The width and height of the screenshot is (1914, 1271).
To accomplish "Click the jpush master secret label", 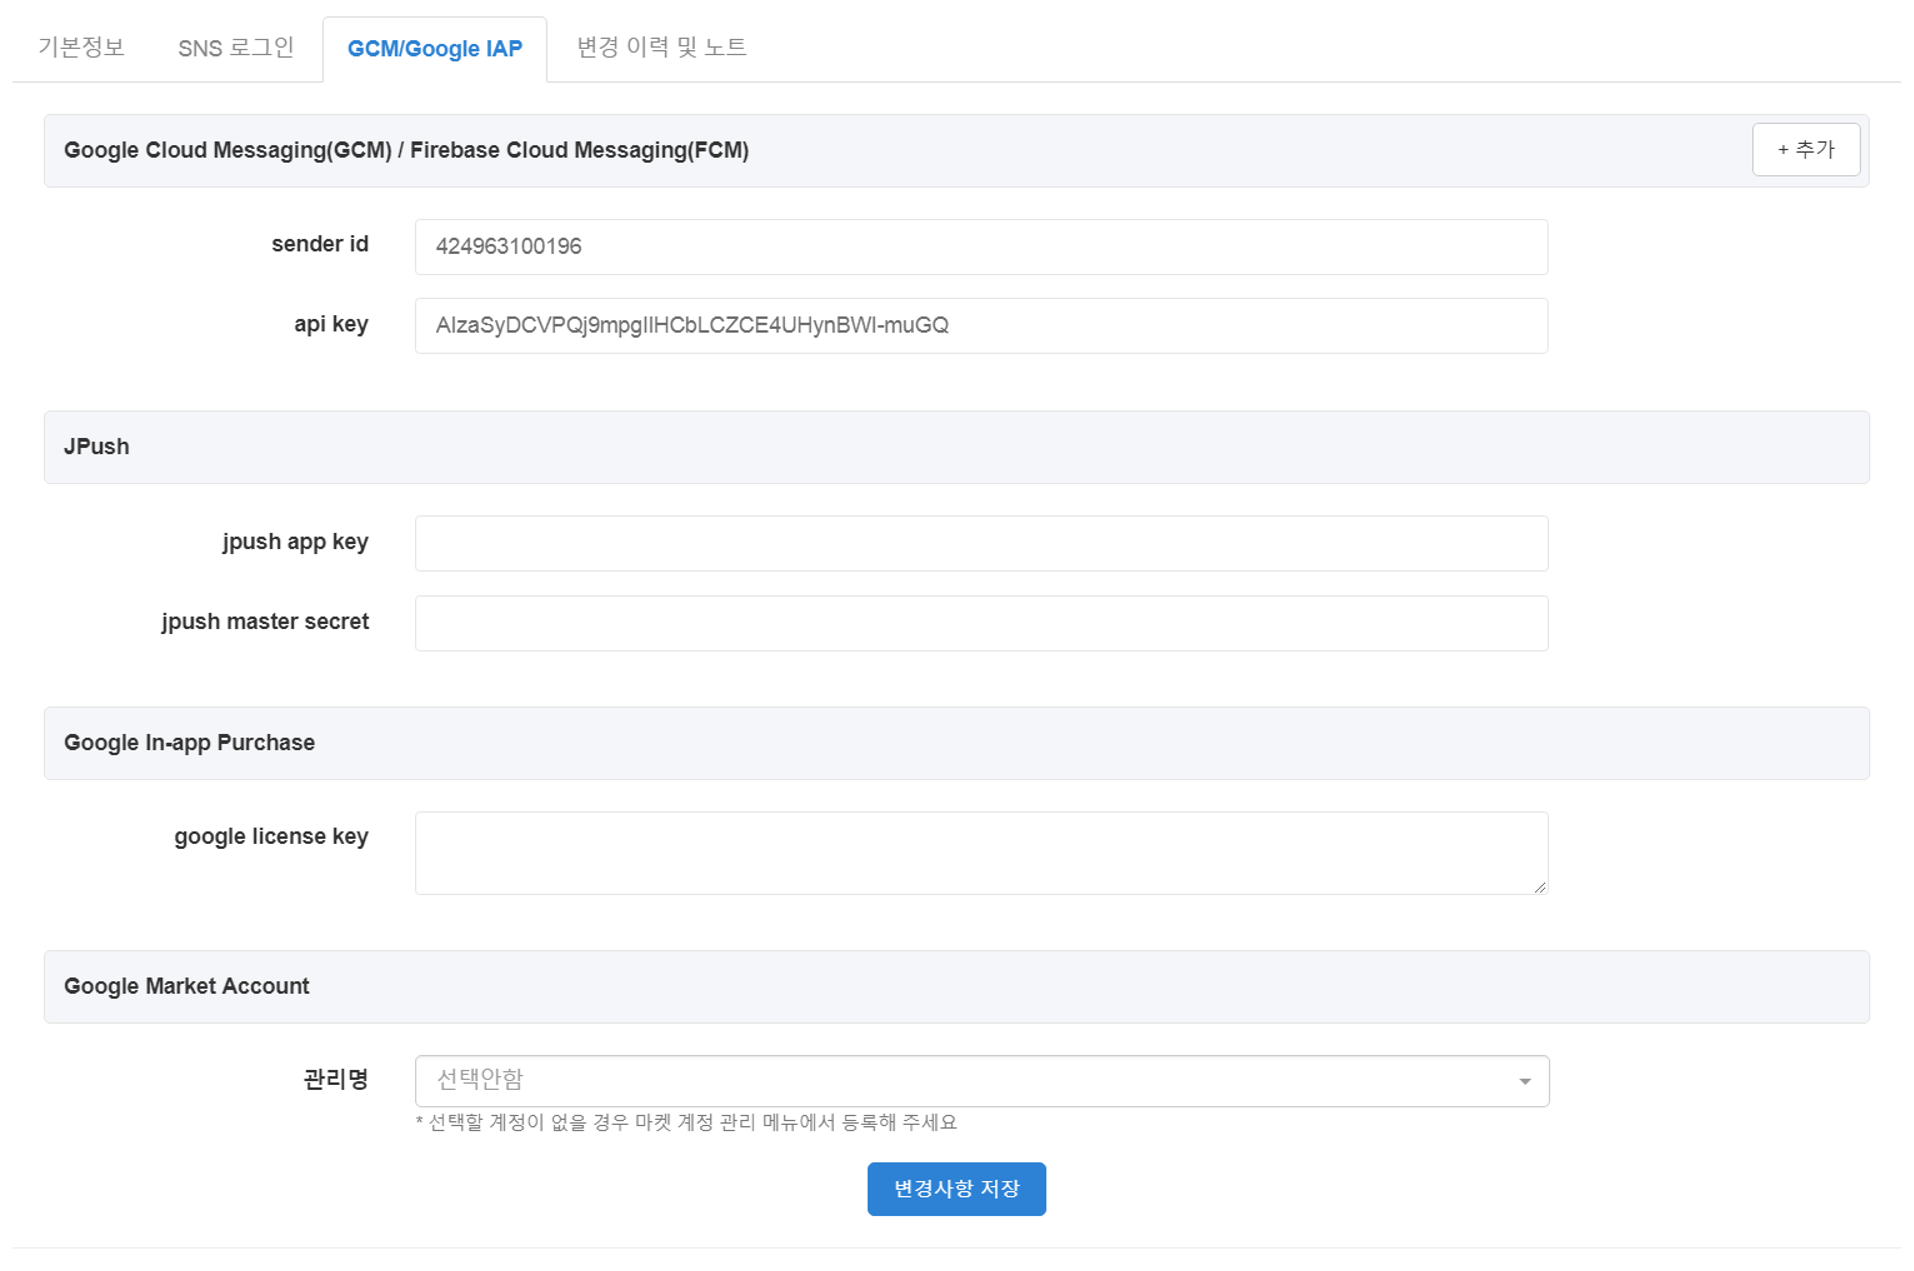I will (265, 622).
